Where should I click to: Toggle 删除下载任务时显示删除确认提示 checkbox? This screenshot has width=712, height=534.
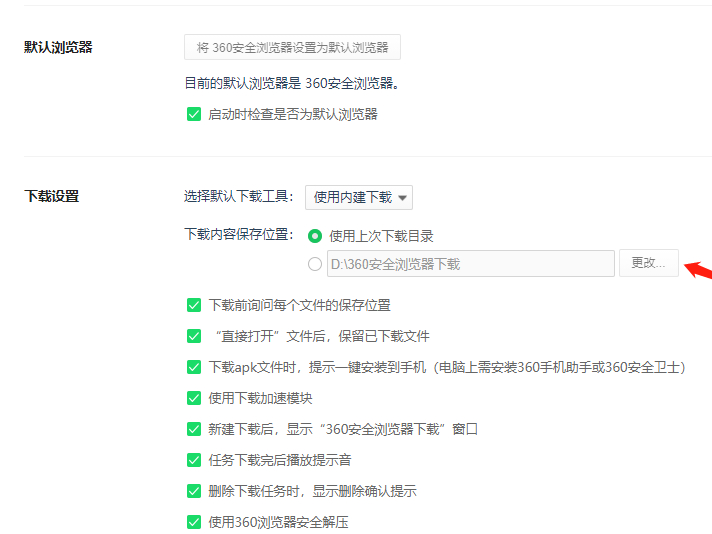194,491
